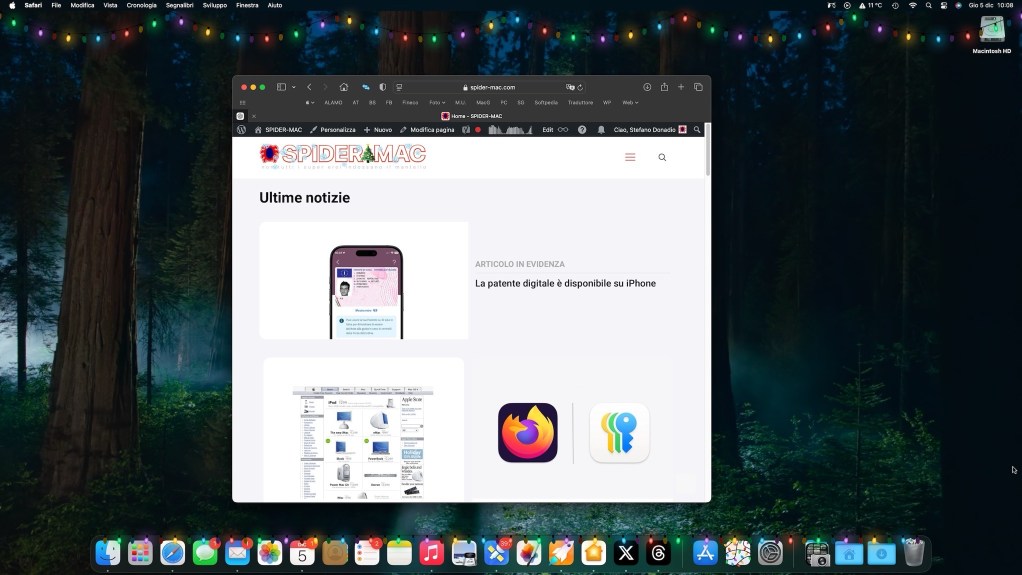Select the pinned tab in Safari
1022x575 pixels.
point(240,116)
